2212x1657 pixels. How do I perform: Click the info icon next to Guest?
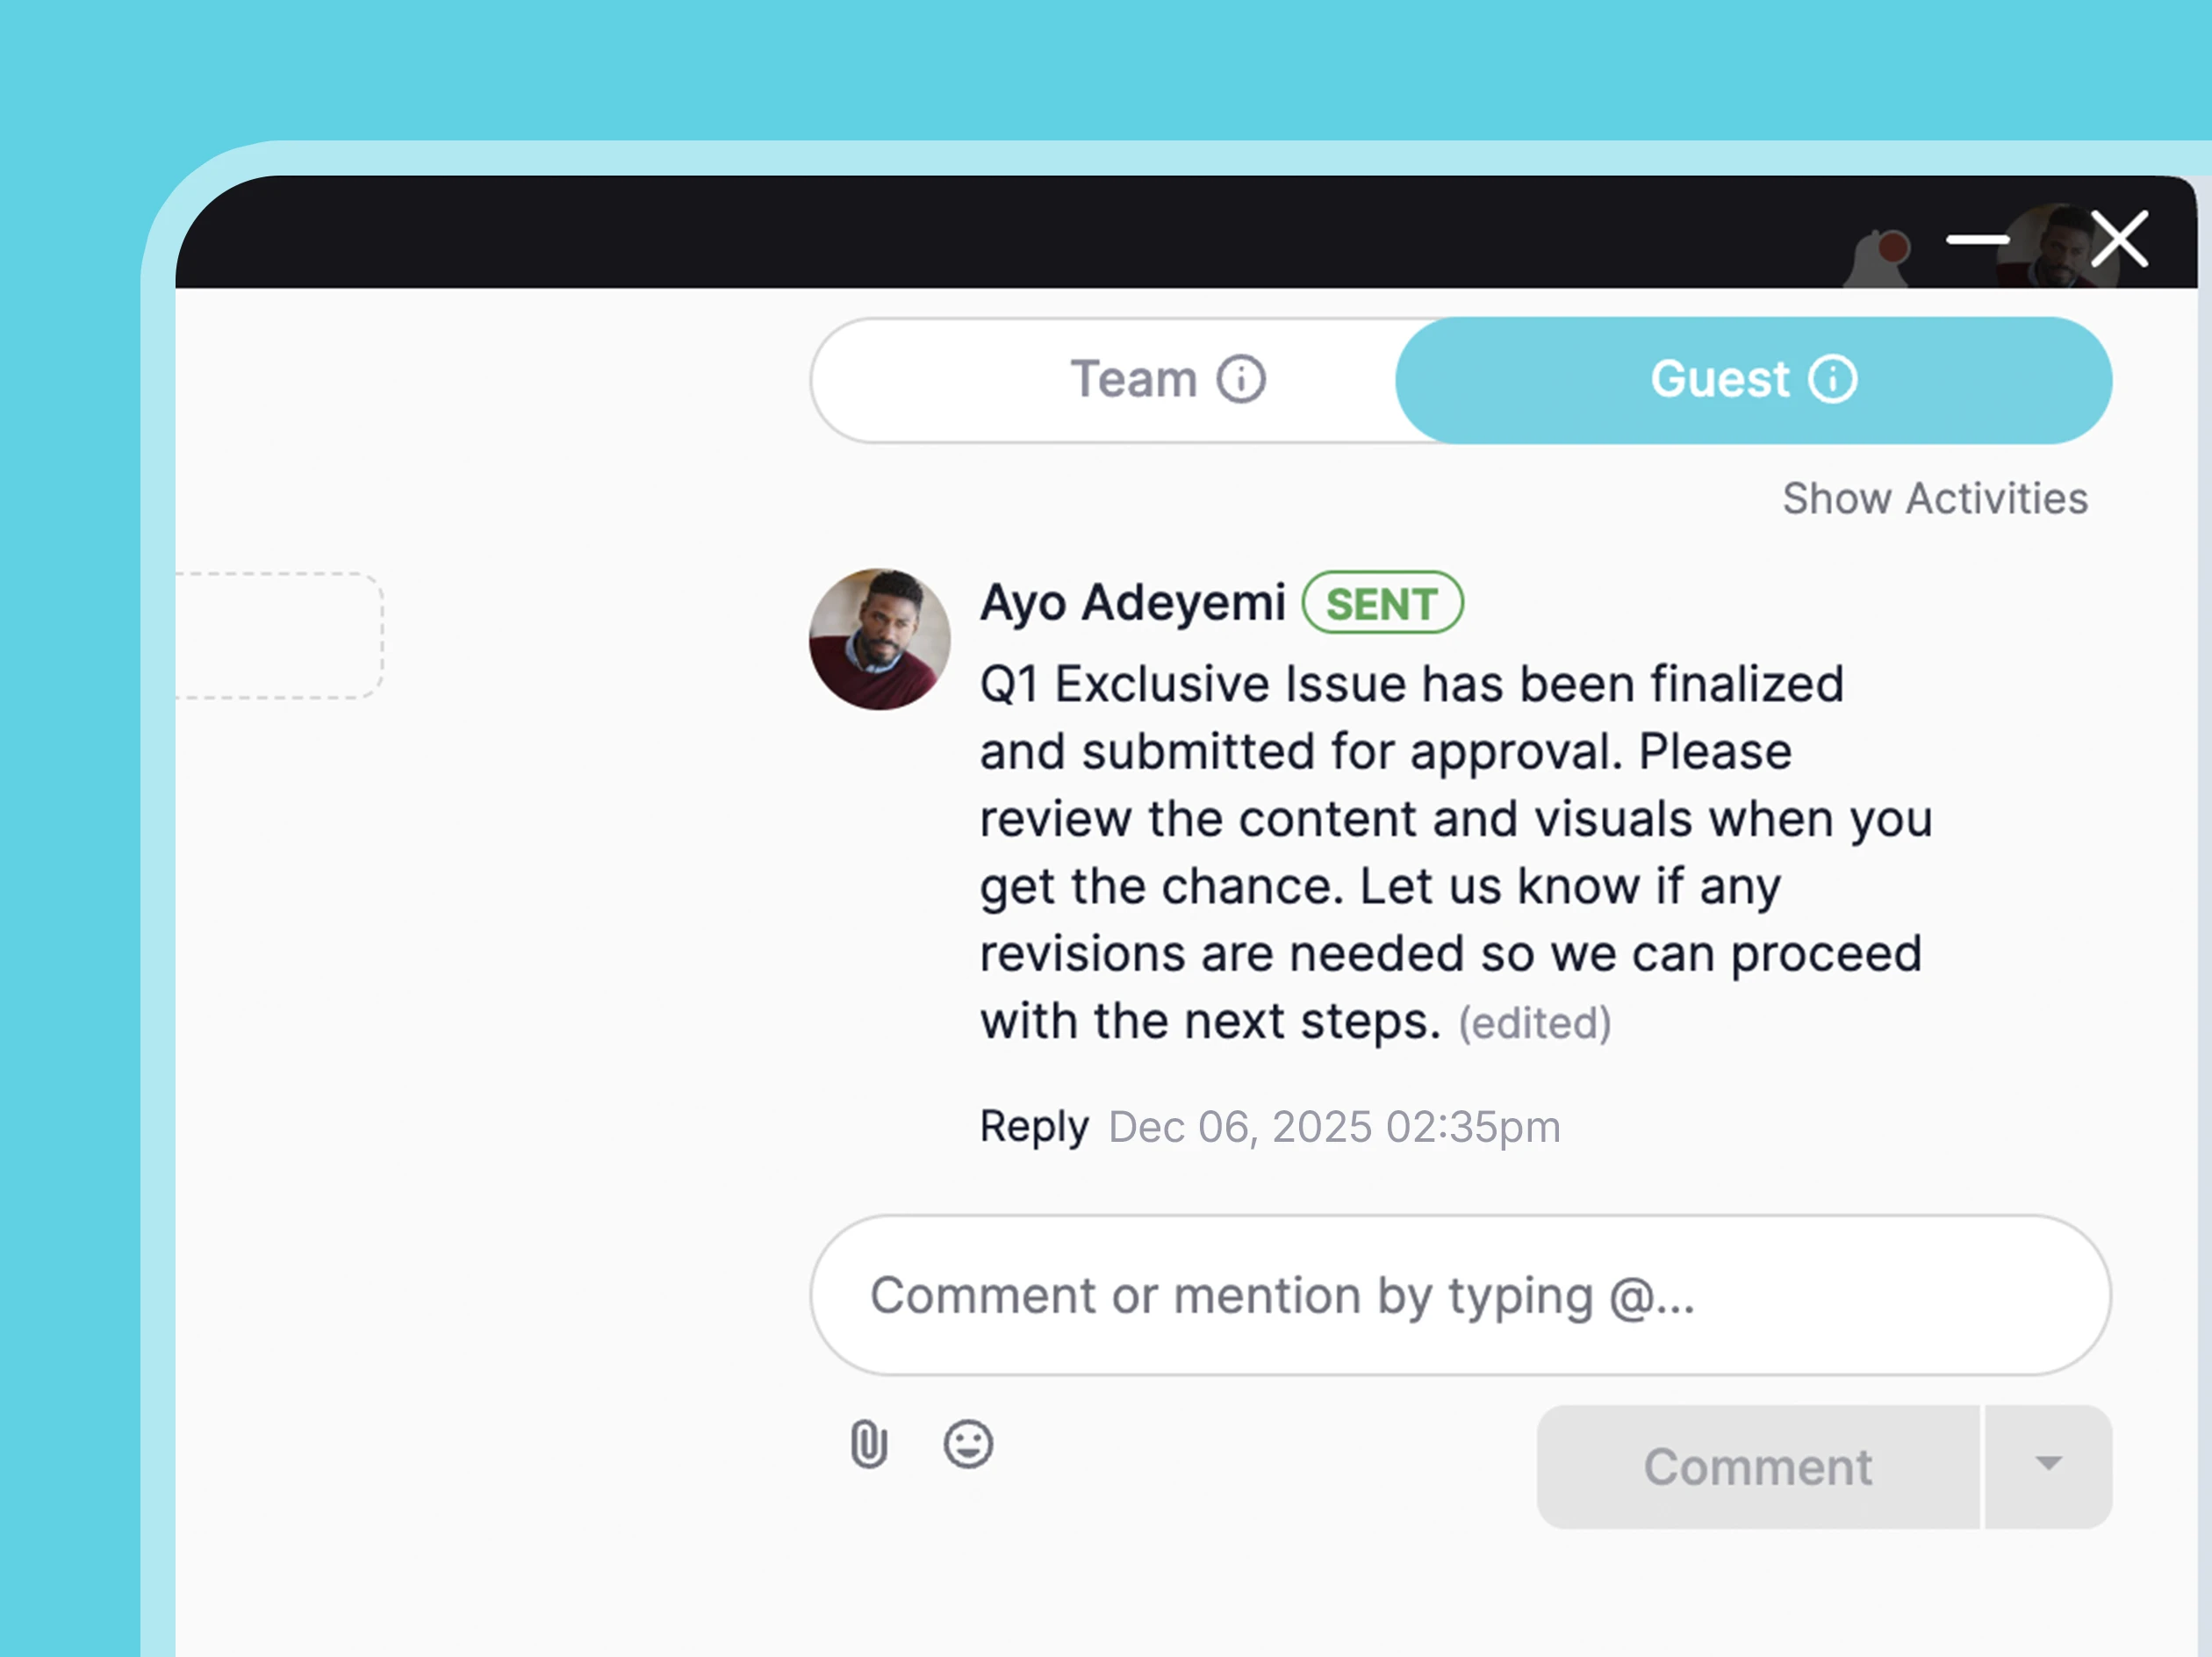pos(1832,380)
